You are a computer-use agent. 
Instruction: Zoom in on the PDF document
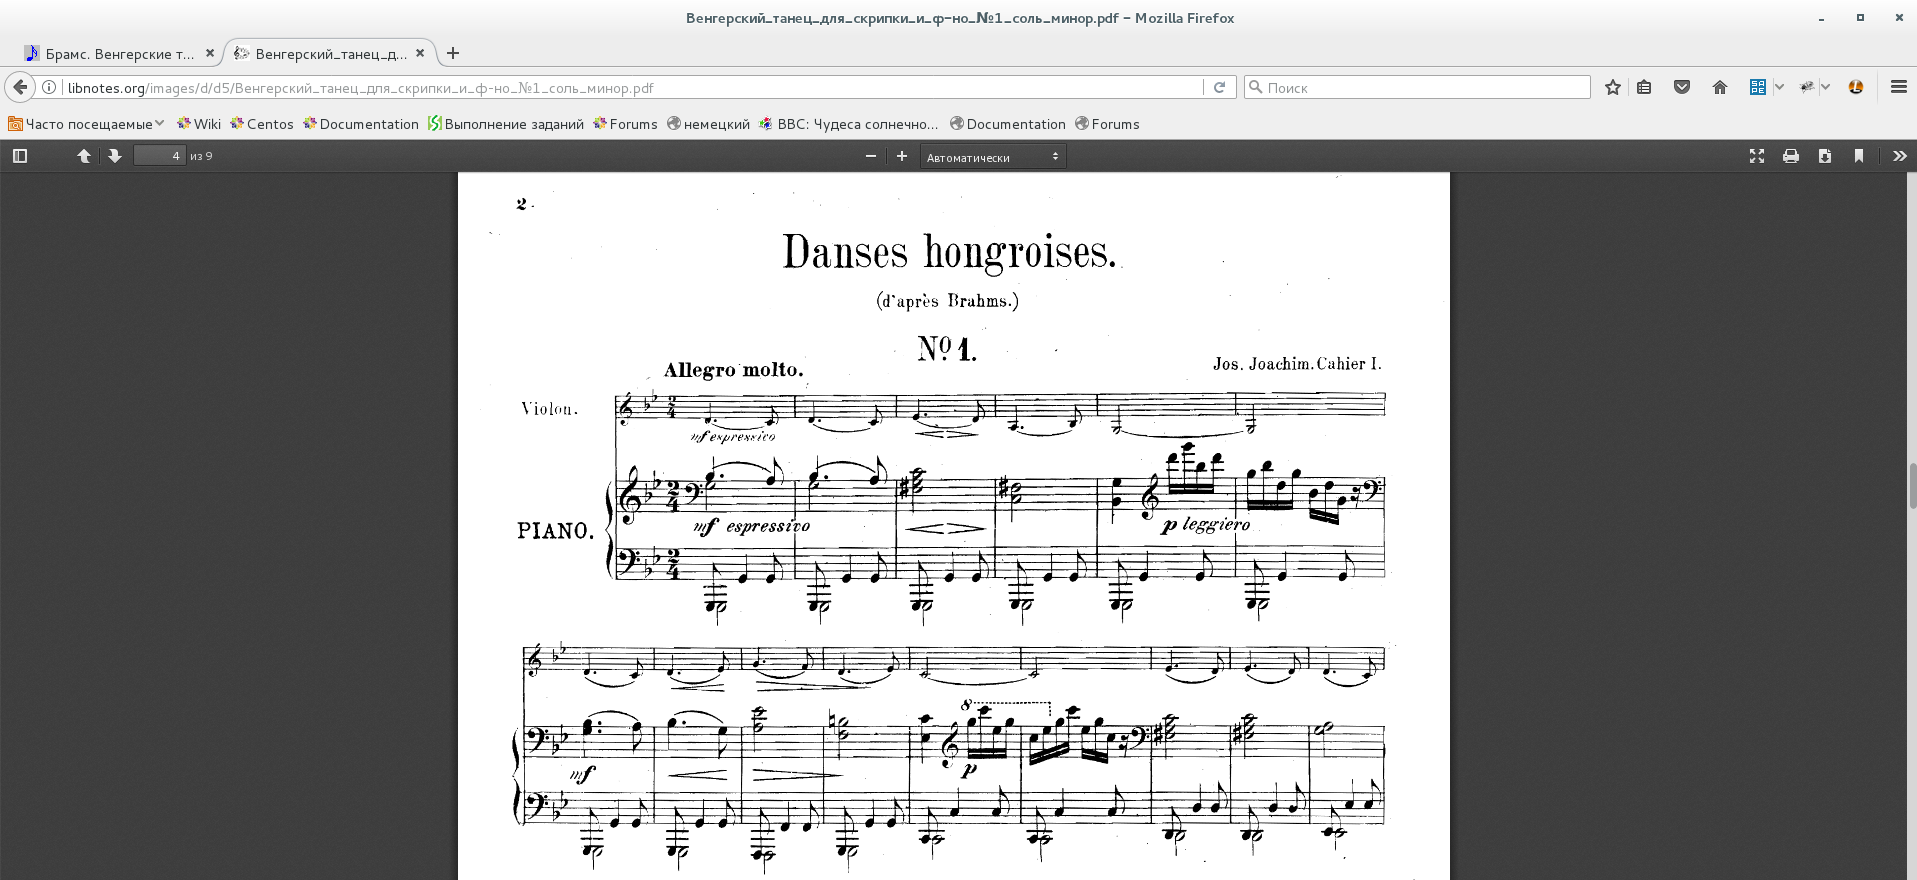pos(902,156)
